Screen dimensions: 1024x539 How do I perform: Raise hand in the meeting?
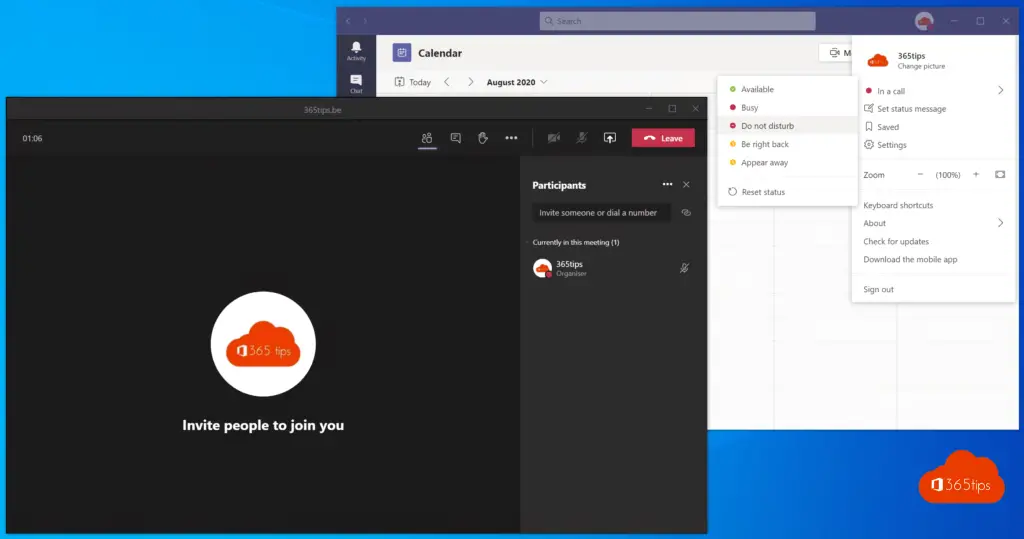point(483,138)
